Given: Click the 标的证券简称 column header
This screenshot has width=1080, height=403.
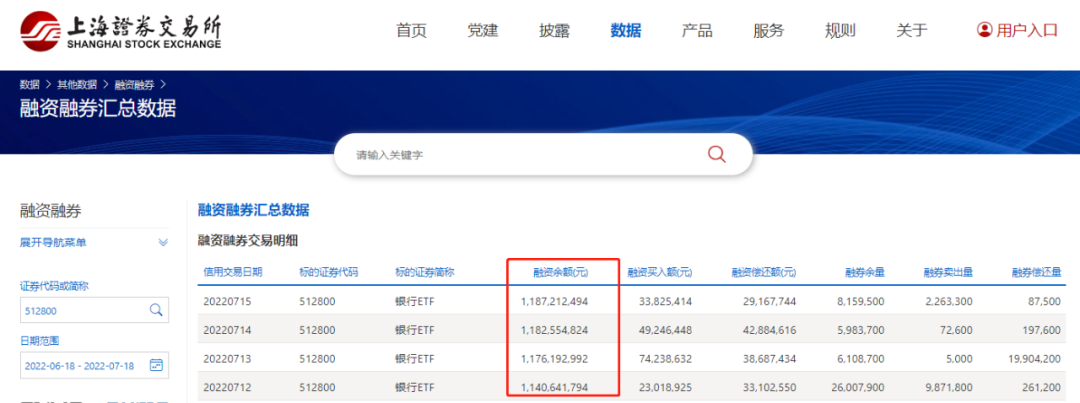Looking at the screenshot, I should click(x=425, y=272).
